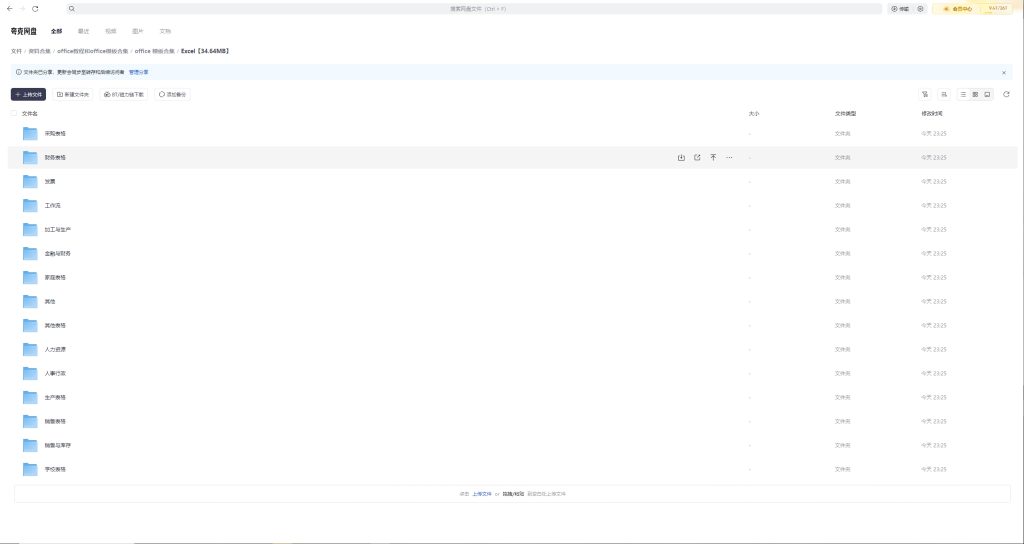The width and height of the screenshot is (1024, 544).
Task: Tick the select-all checkbox beside 文件名
Action: (14, 114)
